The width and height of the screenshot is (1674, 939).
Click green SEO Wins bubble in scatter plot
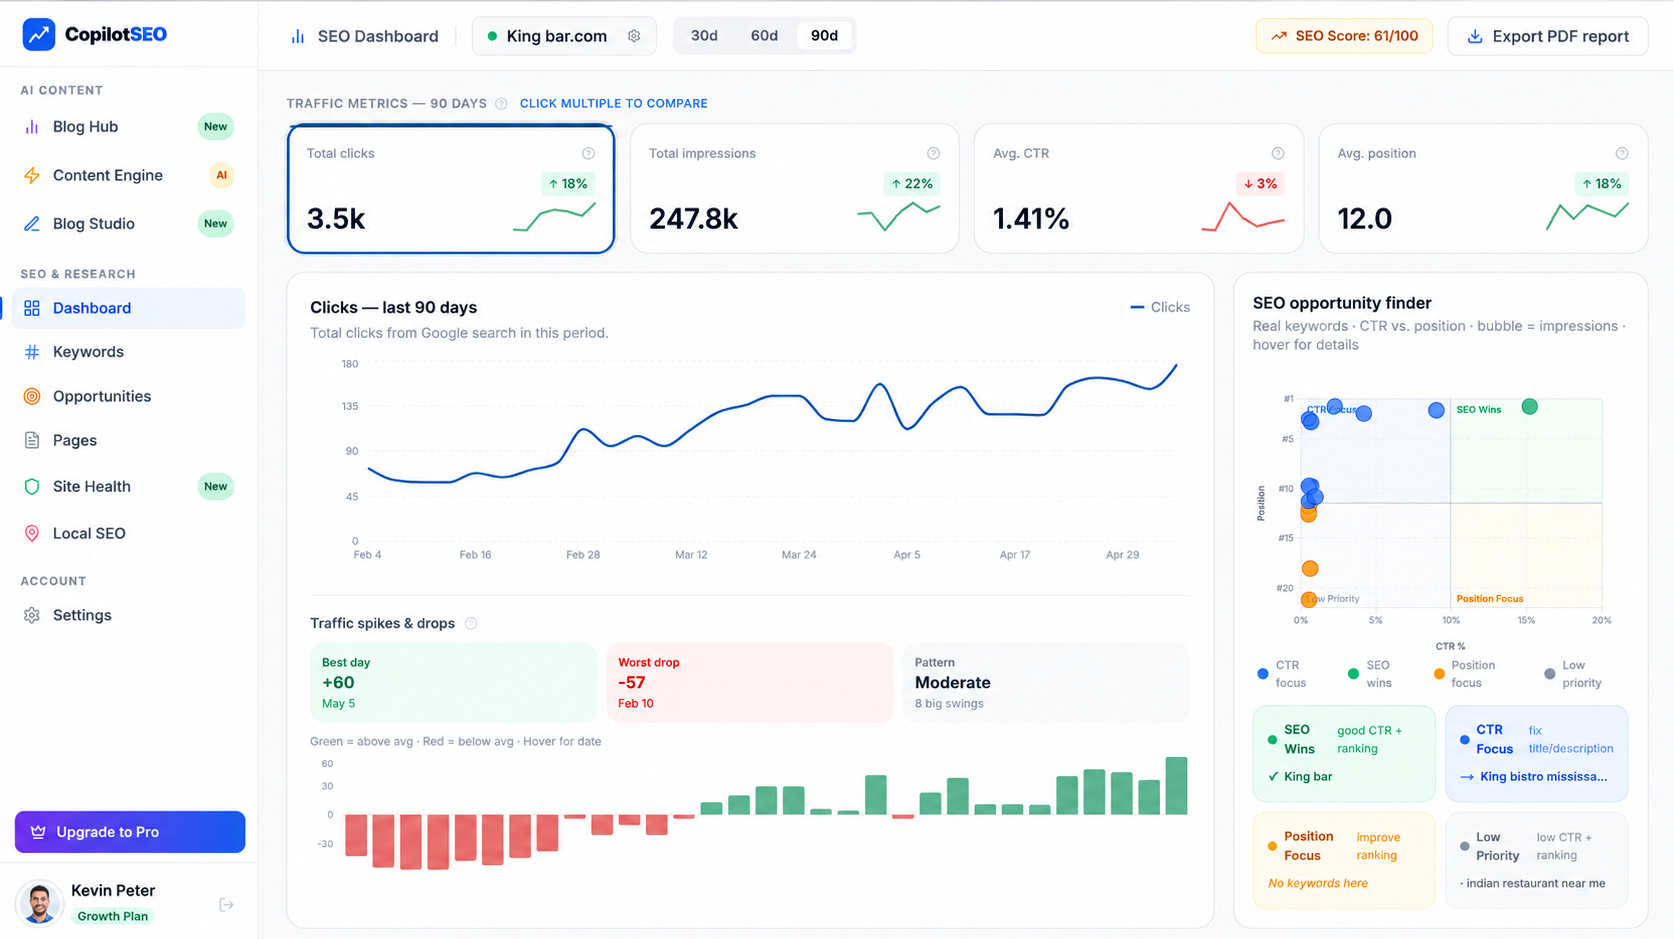(1529, 407)
